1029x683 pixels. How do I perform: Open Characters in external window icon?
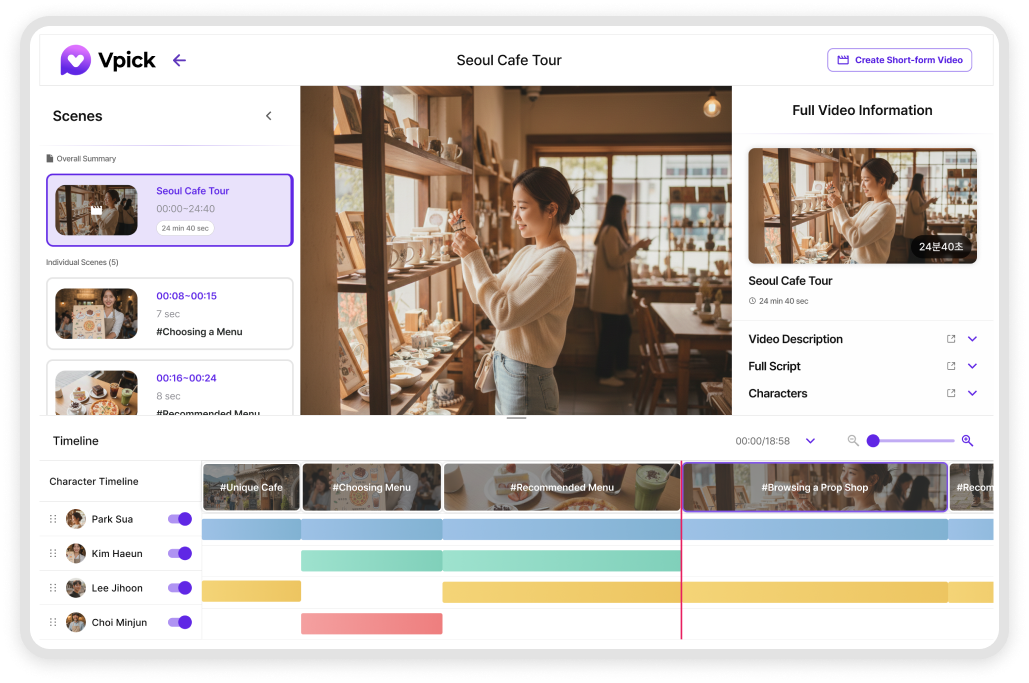(951, 393)
